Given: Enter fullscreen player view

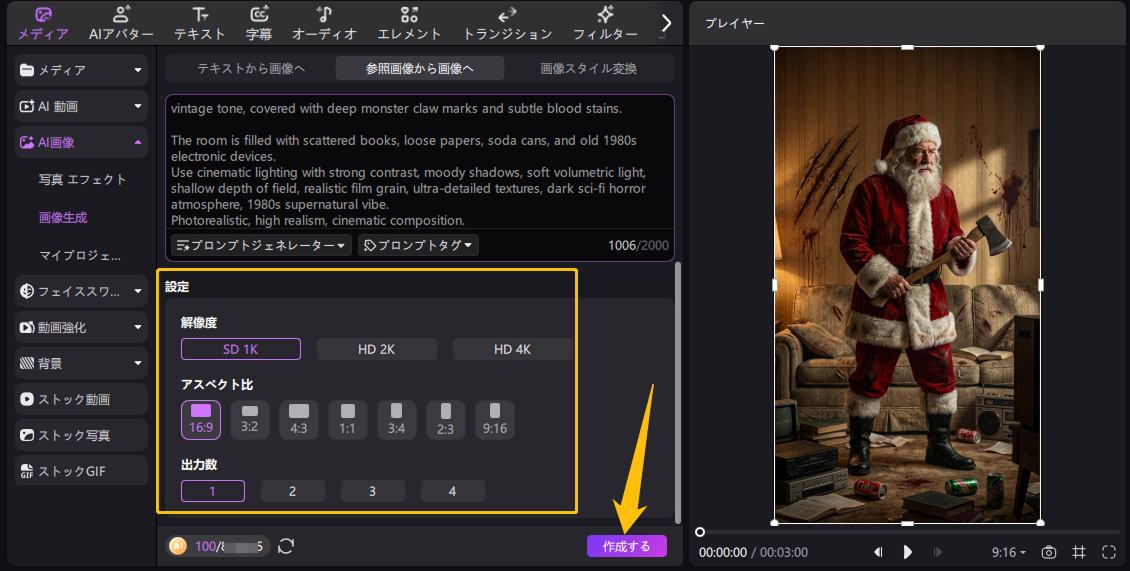Looking at the screenshot, I should tap(1109, 552).
